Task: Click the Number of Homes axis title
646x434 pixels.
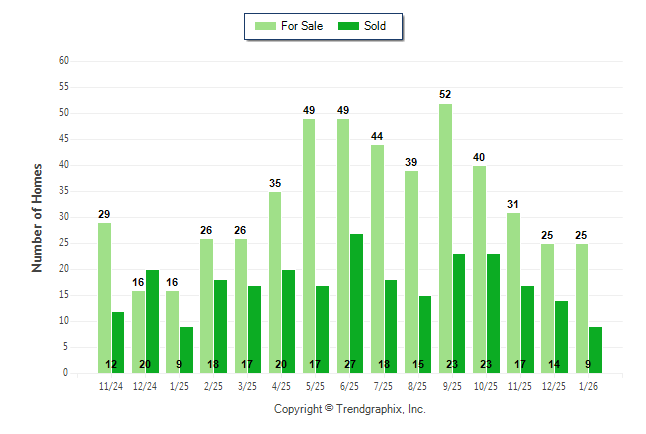Action: pos(37,217)
